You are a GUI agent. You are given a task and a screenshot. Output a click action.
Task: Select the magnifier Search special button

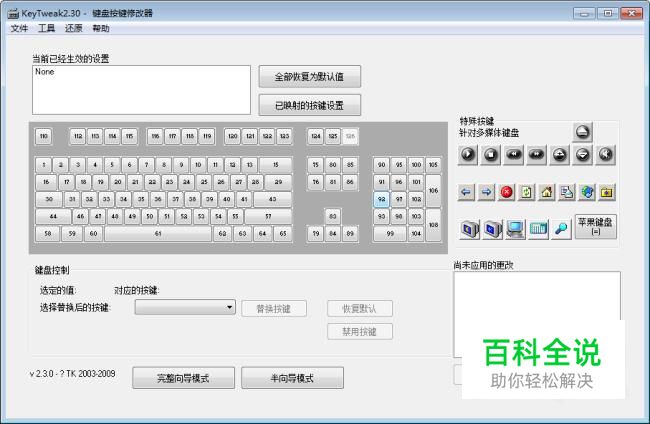pyautogui.click(x=561, y=229)
